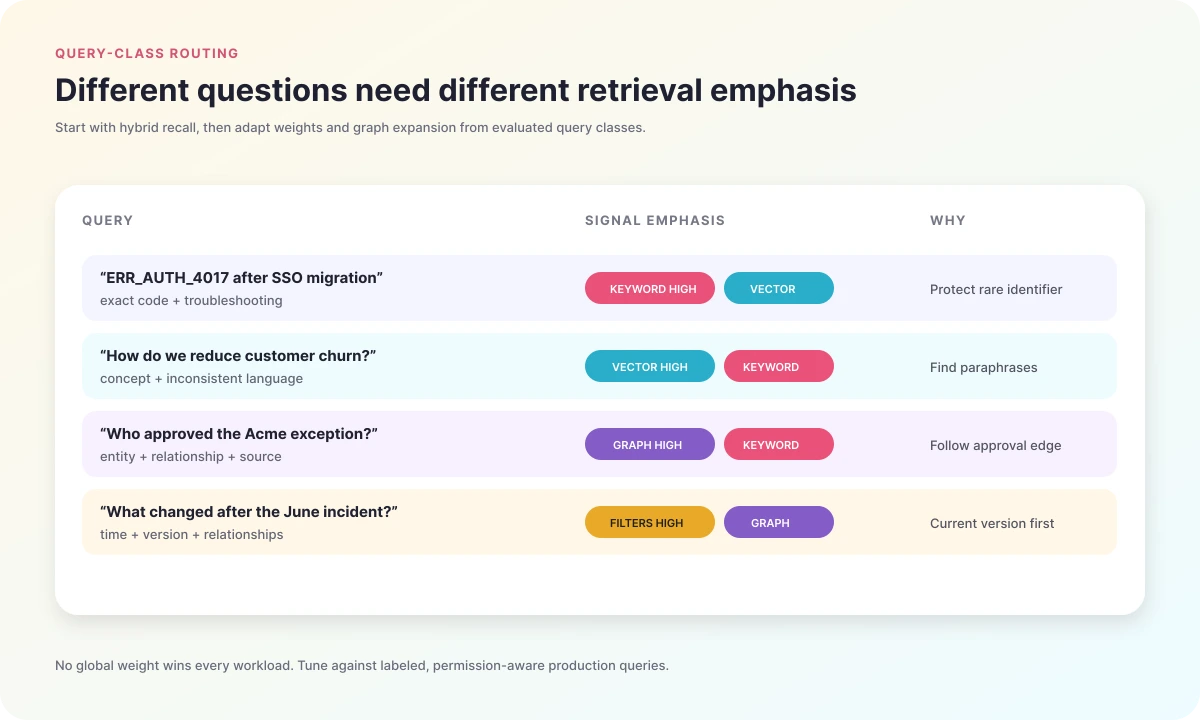
Task: Select the customer churn query title
Action: coord(238,356)
